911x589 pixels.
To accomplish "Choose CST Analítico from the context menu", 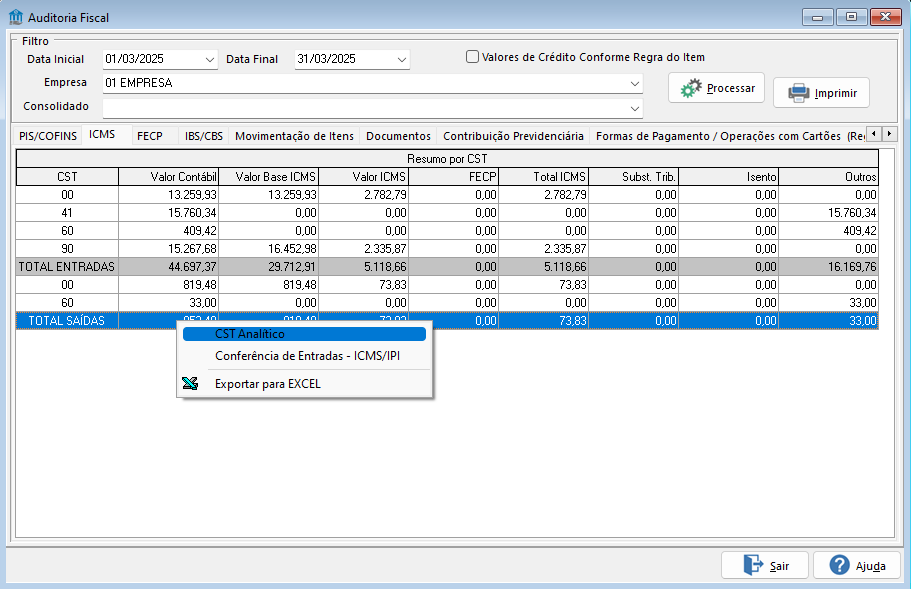I will tap(304, 334).
